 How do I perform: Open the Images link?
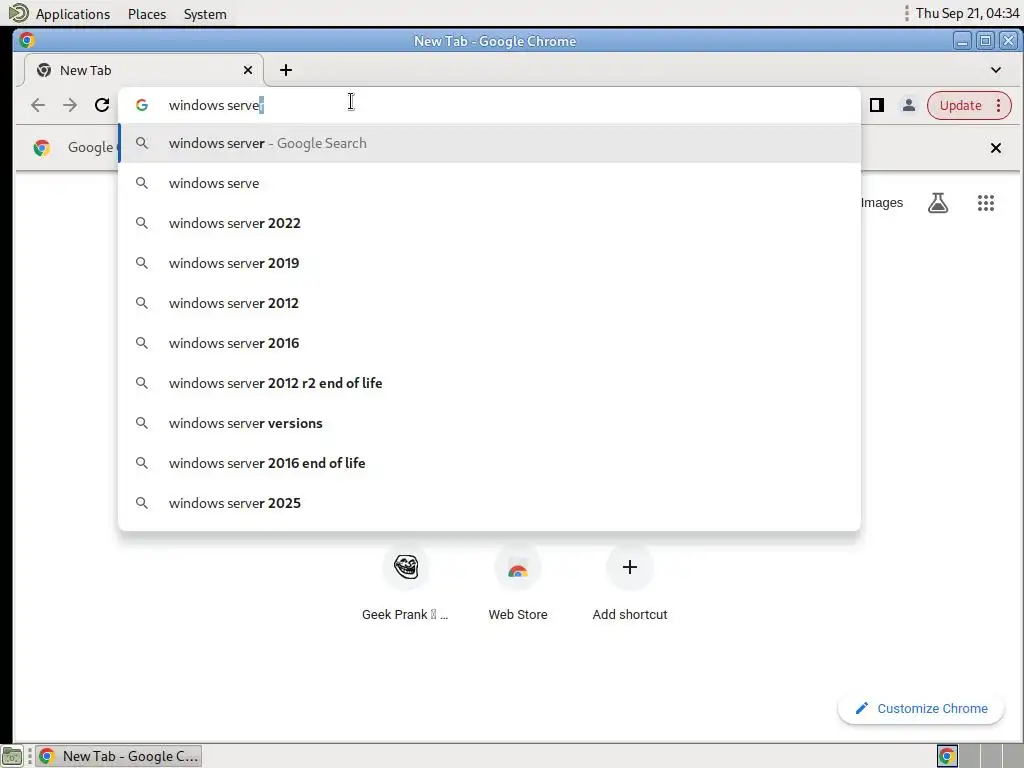[x=882, y=203]
